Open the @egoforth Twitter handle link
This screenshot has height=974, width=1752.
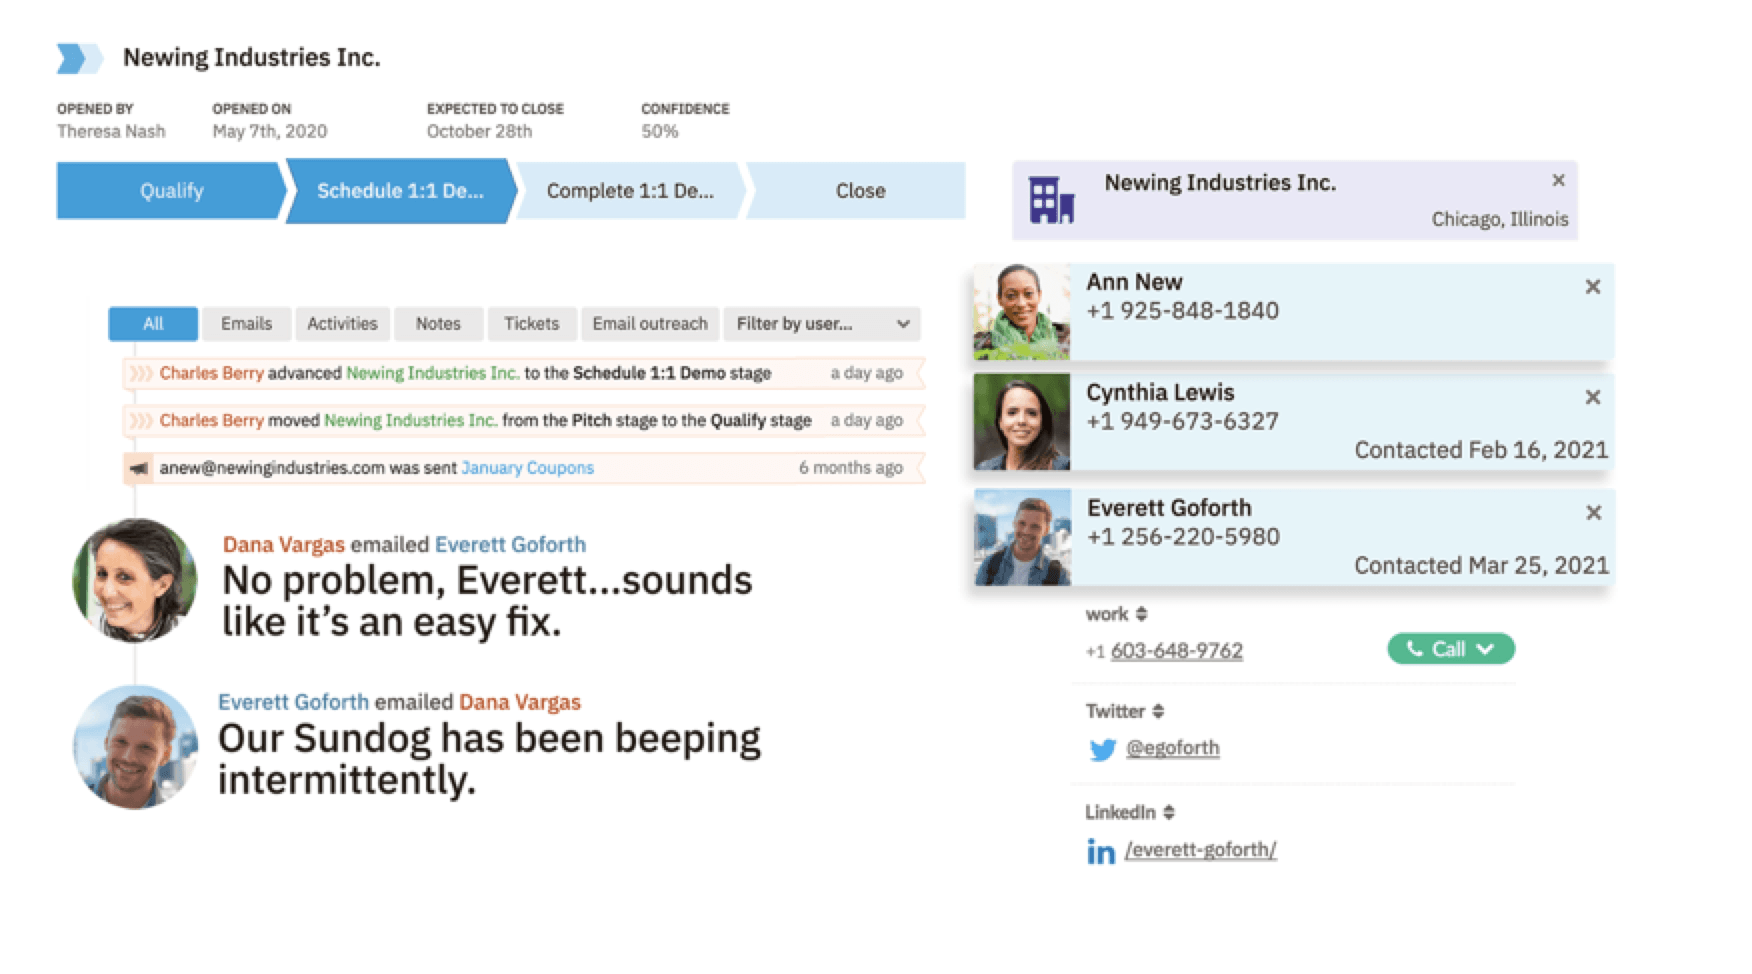tap(1172, 748)
